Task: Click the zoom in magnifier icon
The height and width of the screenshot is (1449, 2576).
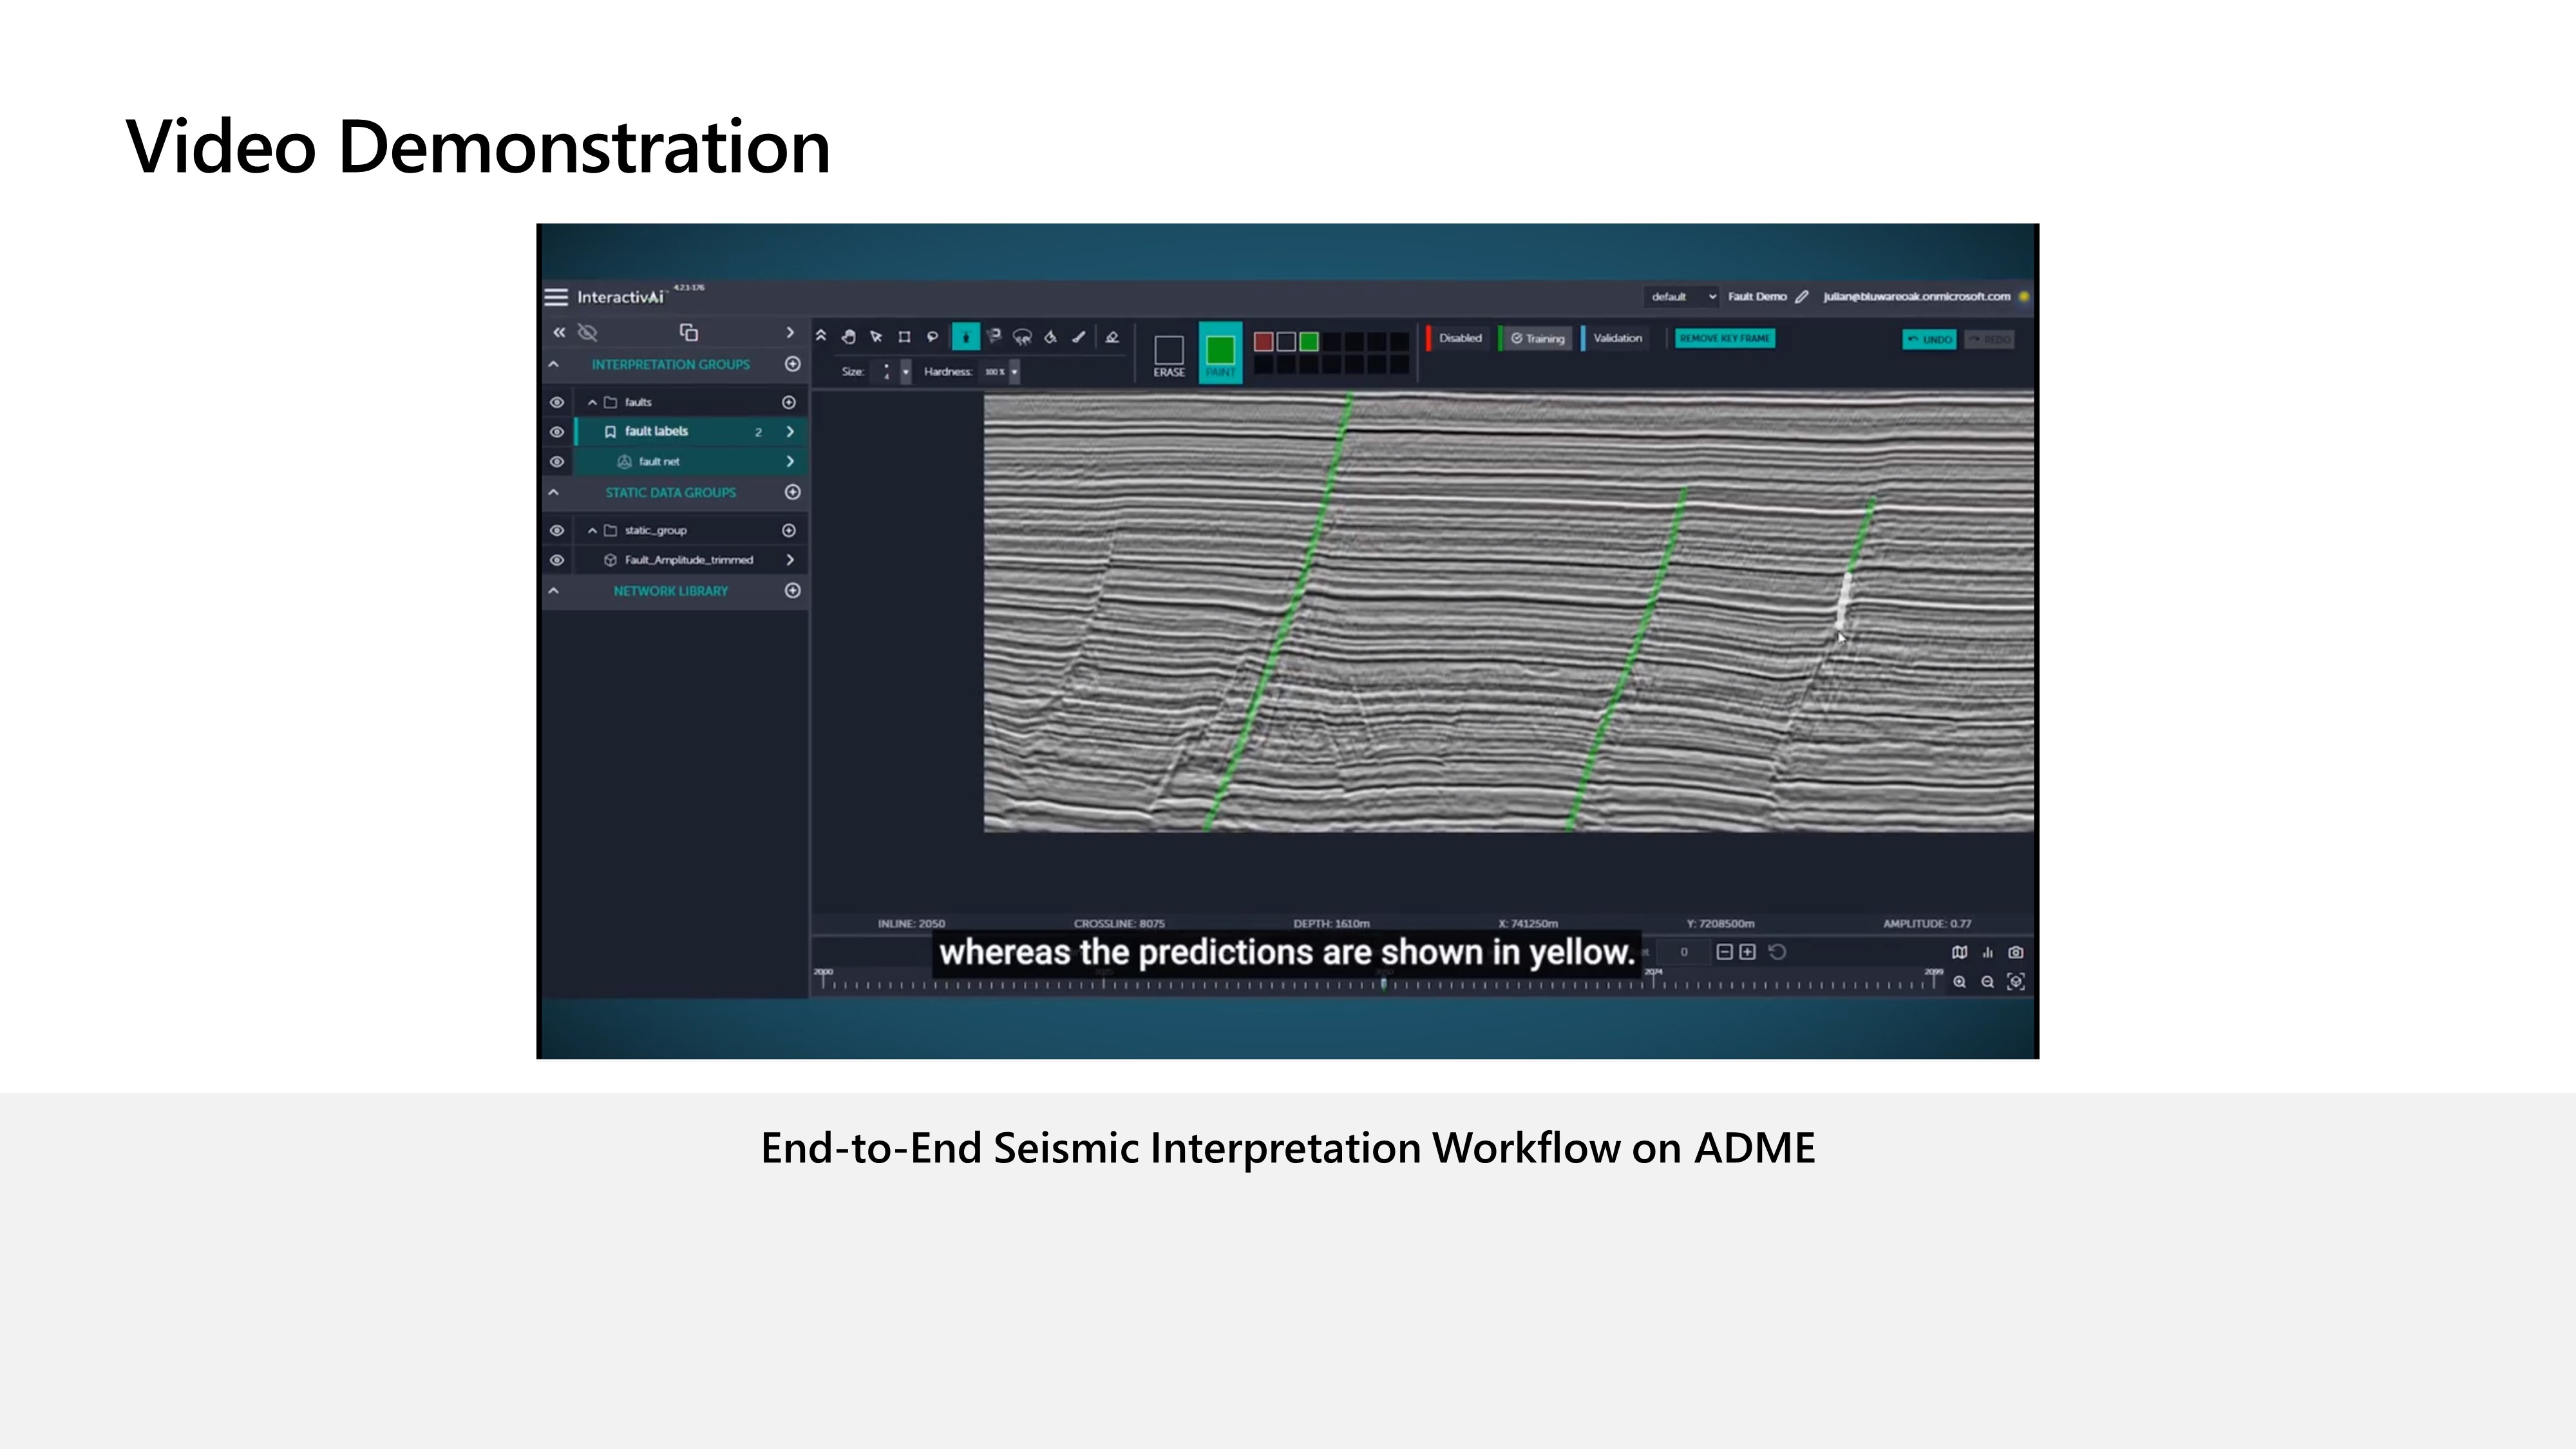Action: [1960, 982]
